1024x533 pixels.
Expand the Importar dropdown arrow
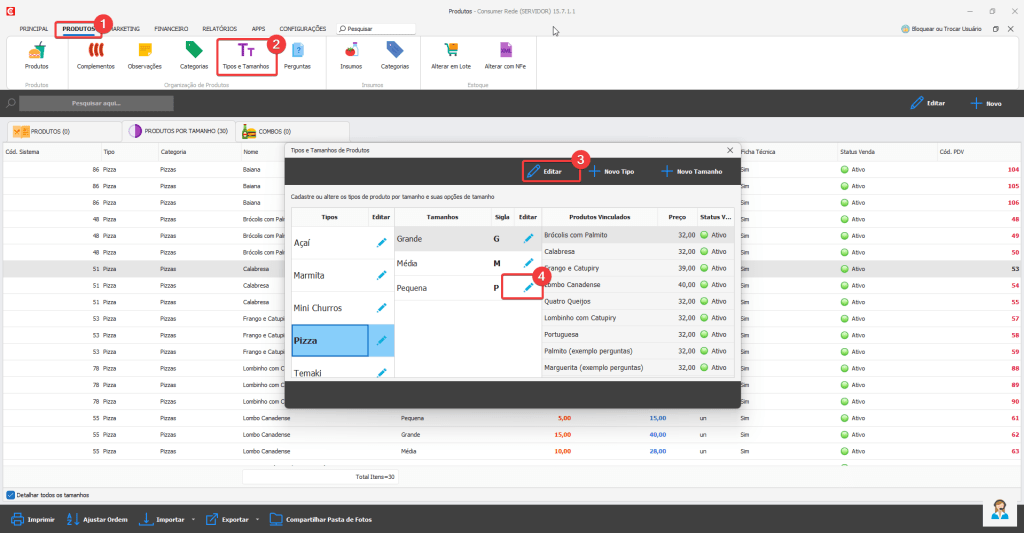pos(192,520)
